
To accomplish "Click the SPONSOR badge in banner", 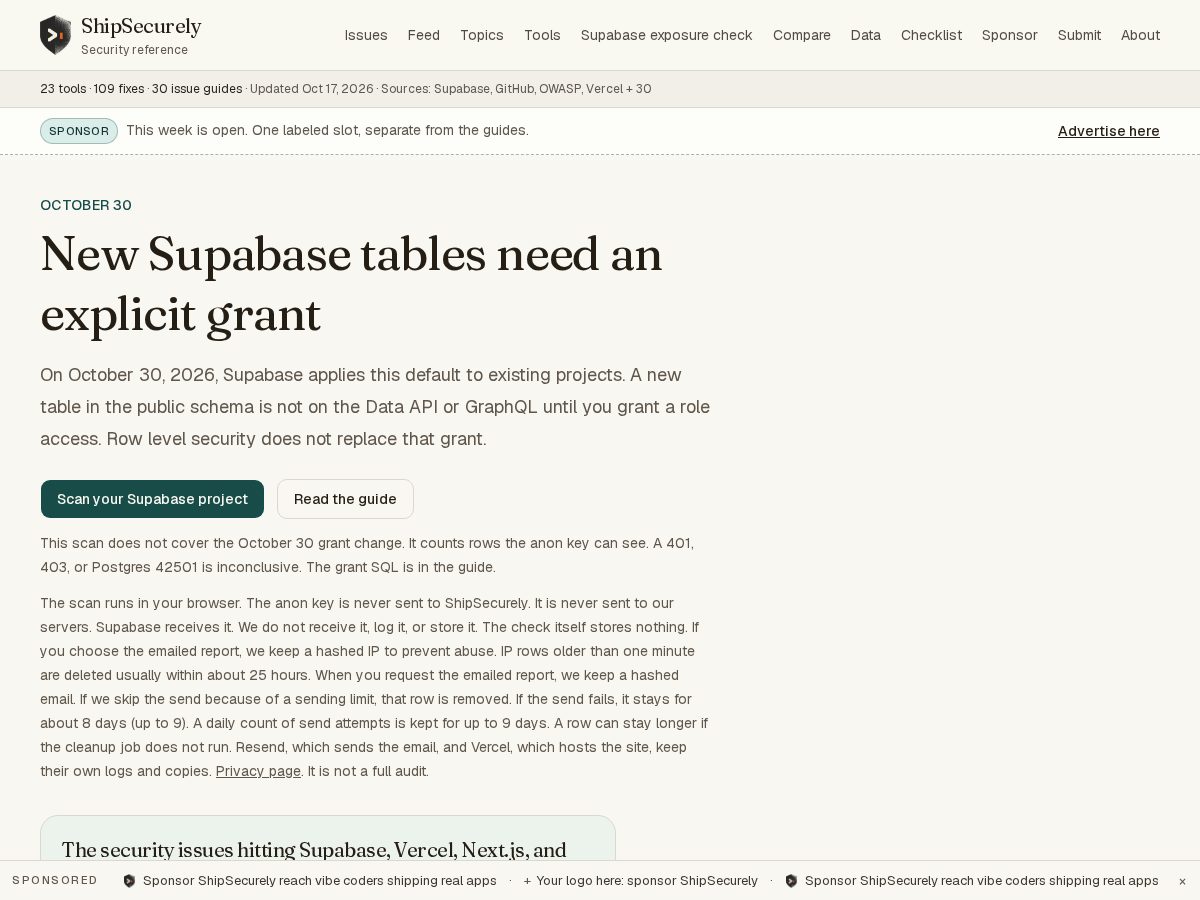I will pyautogui.click(x=79, y=131).
